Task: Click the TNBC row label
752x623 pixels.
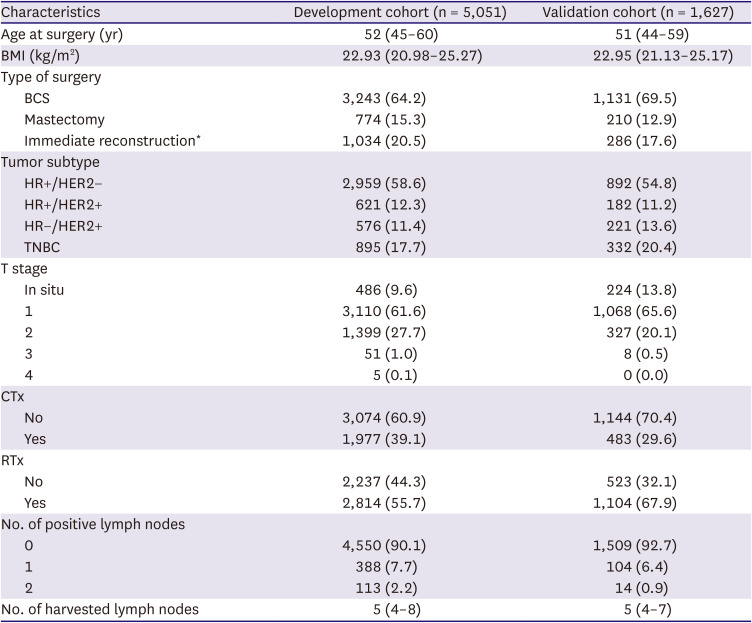Action: (45, 247)
